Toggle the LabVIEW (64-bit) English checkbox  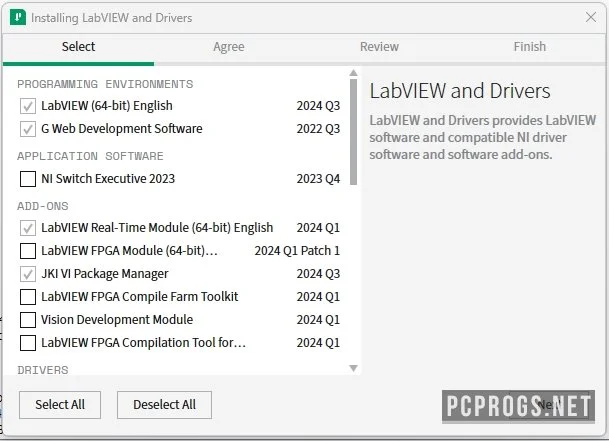point(28,106)
